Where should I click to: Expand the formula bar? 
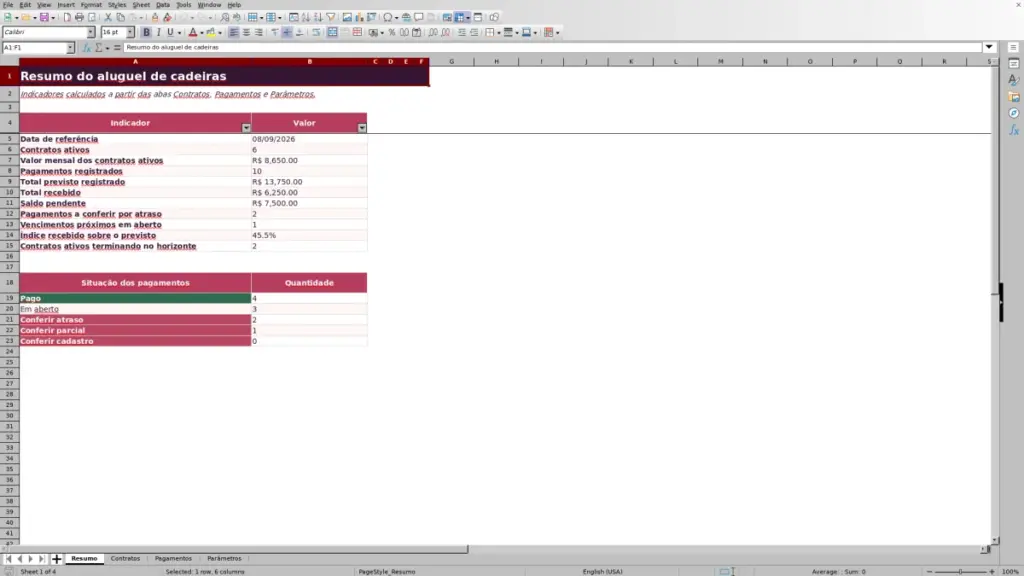tap(989, 47)
